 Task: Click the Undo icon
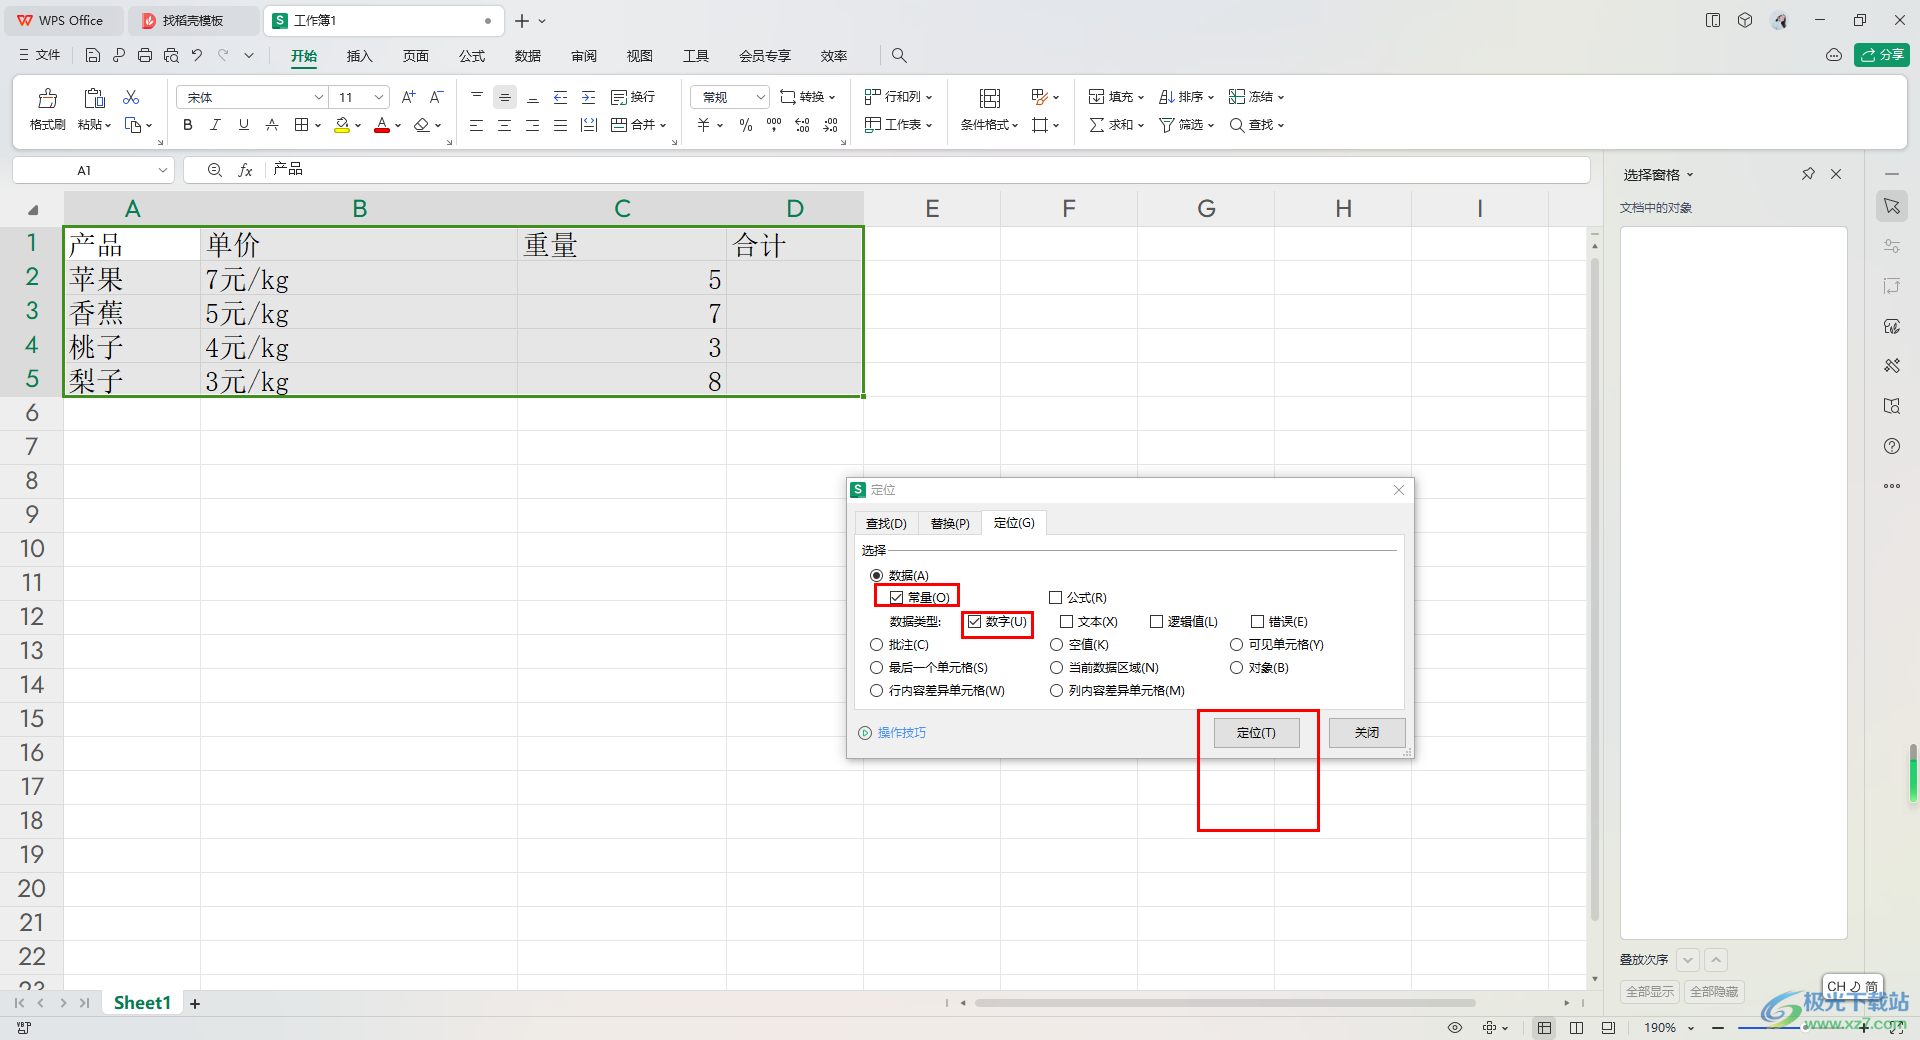click(197, 56)
